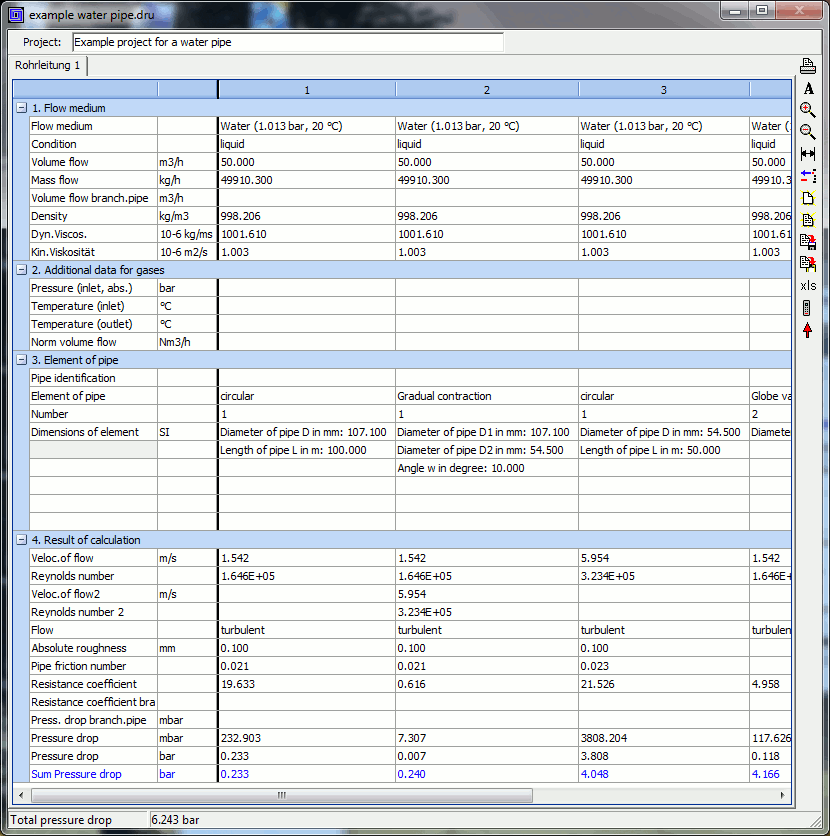Click the horizontal scrollbar thumb
Screen dimensions: 830x836
(282, 795)
